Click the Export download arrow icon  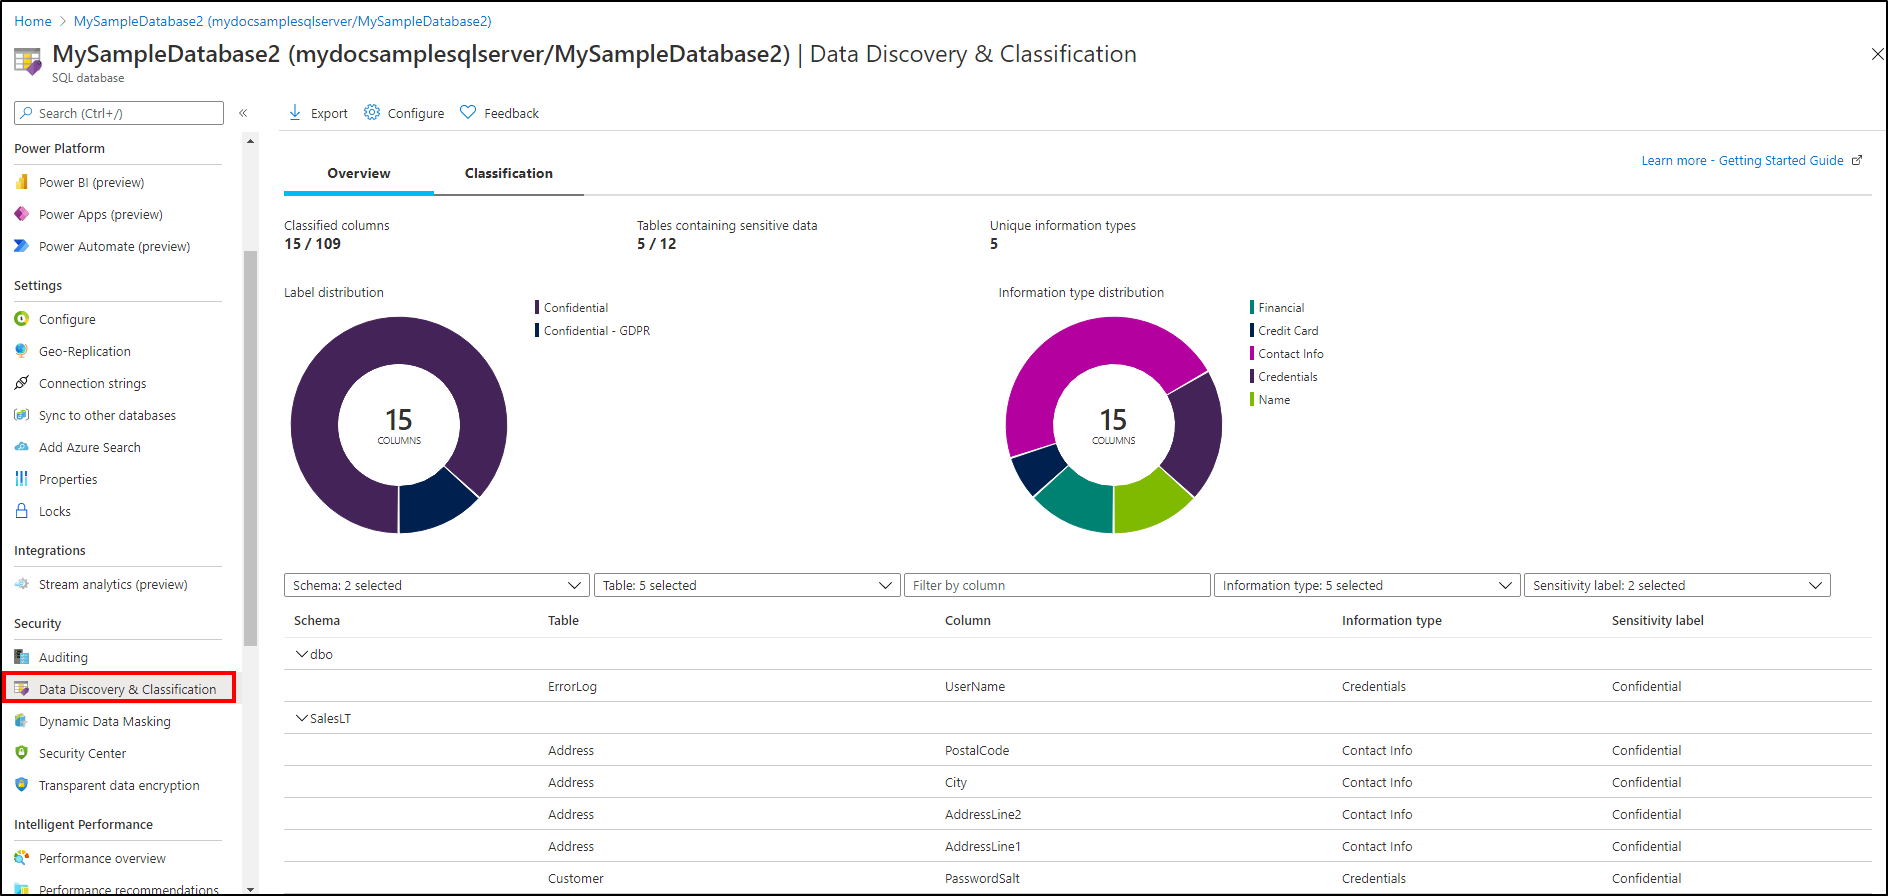pyautogui.click(x=295, y=113)
